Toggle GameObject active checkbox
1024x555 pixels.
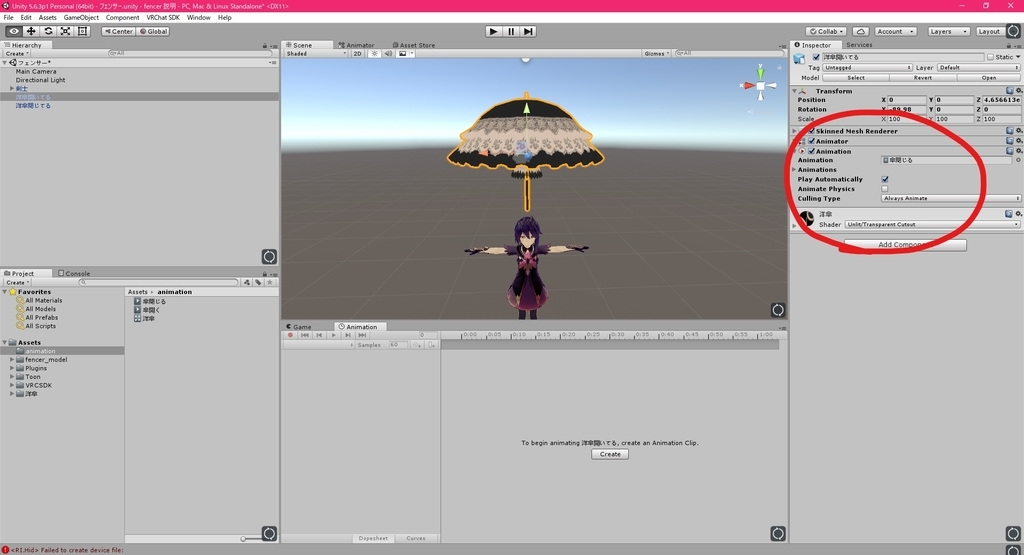point(816,57)
